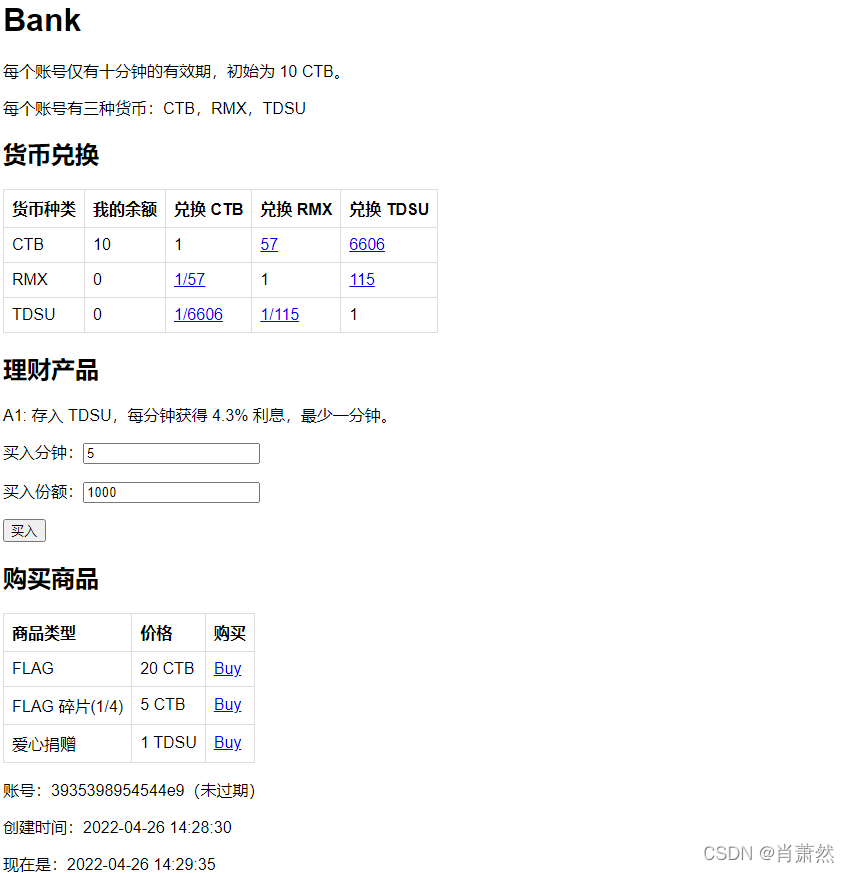
Task: Select the 理财产品 section heading
Action: [51, 370]
